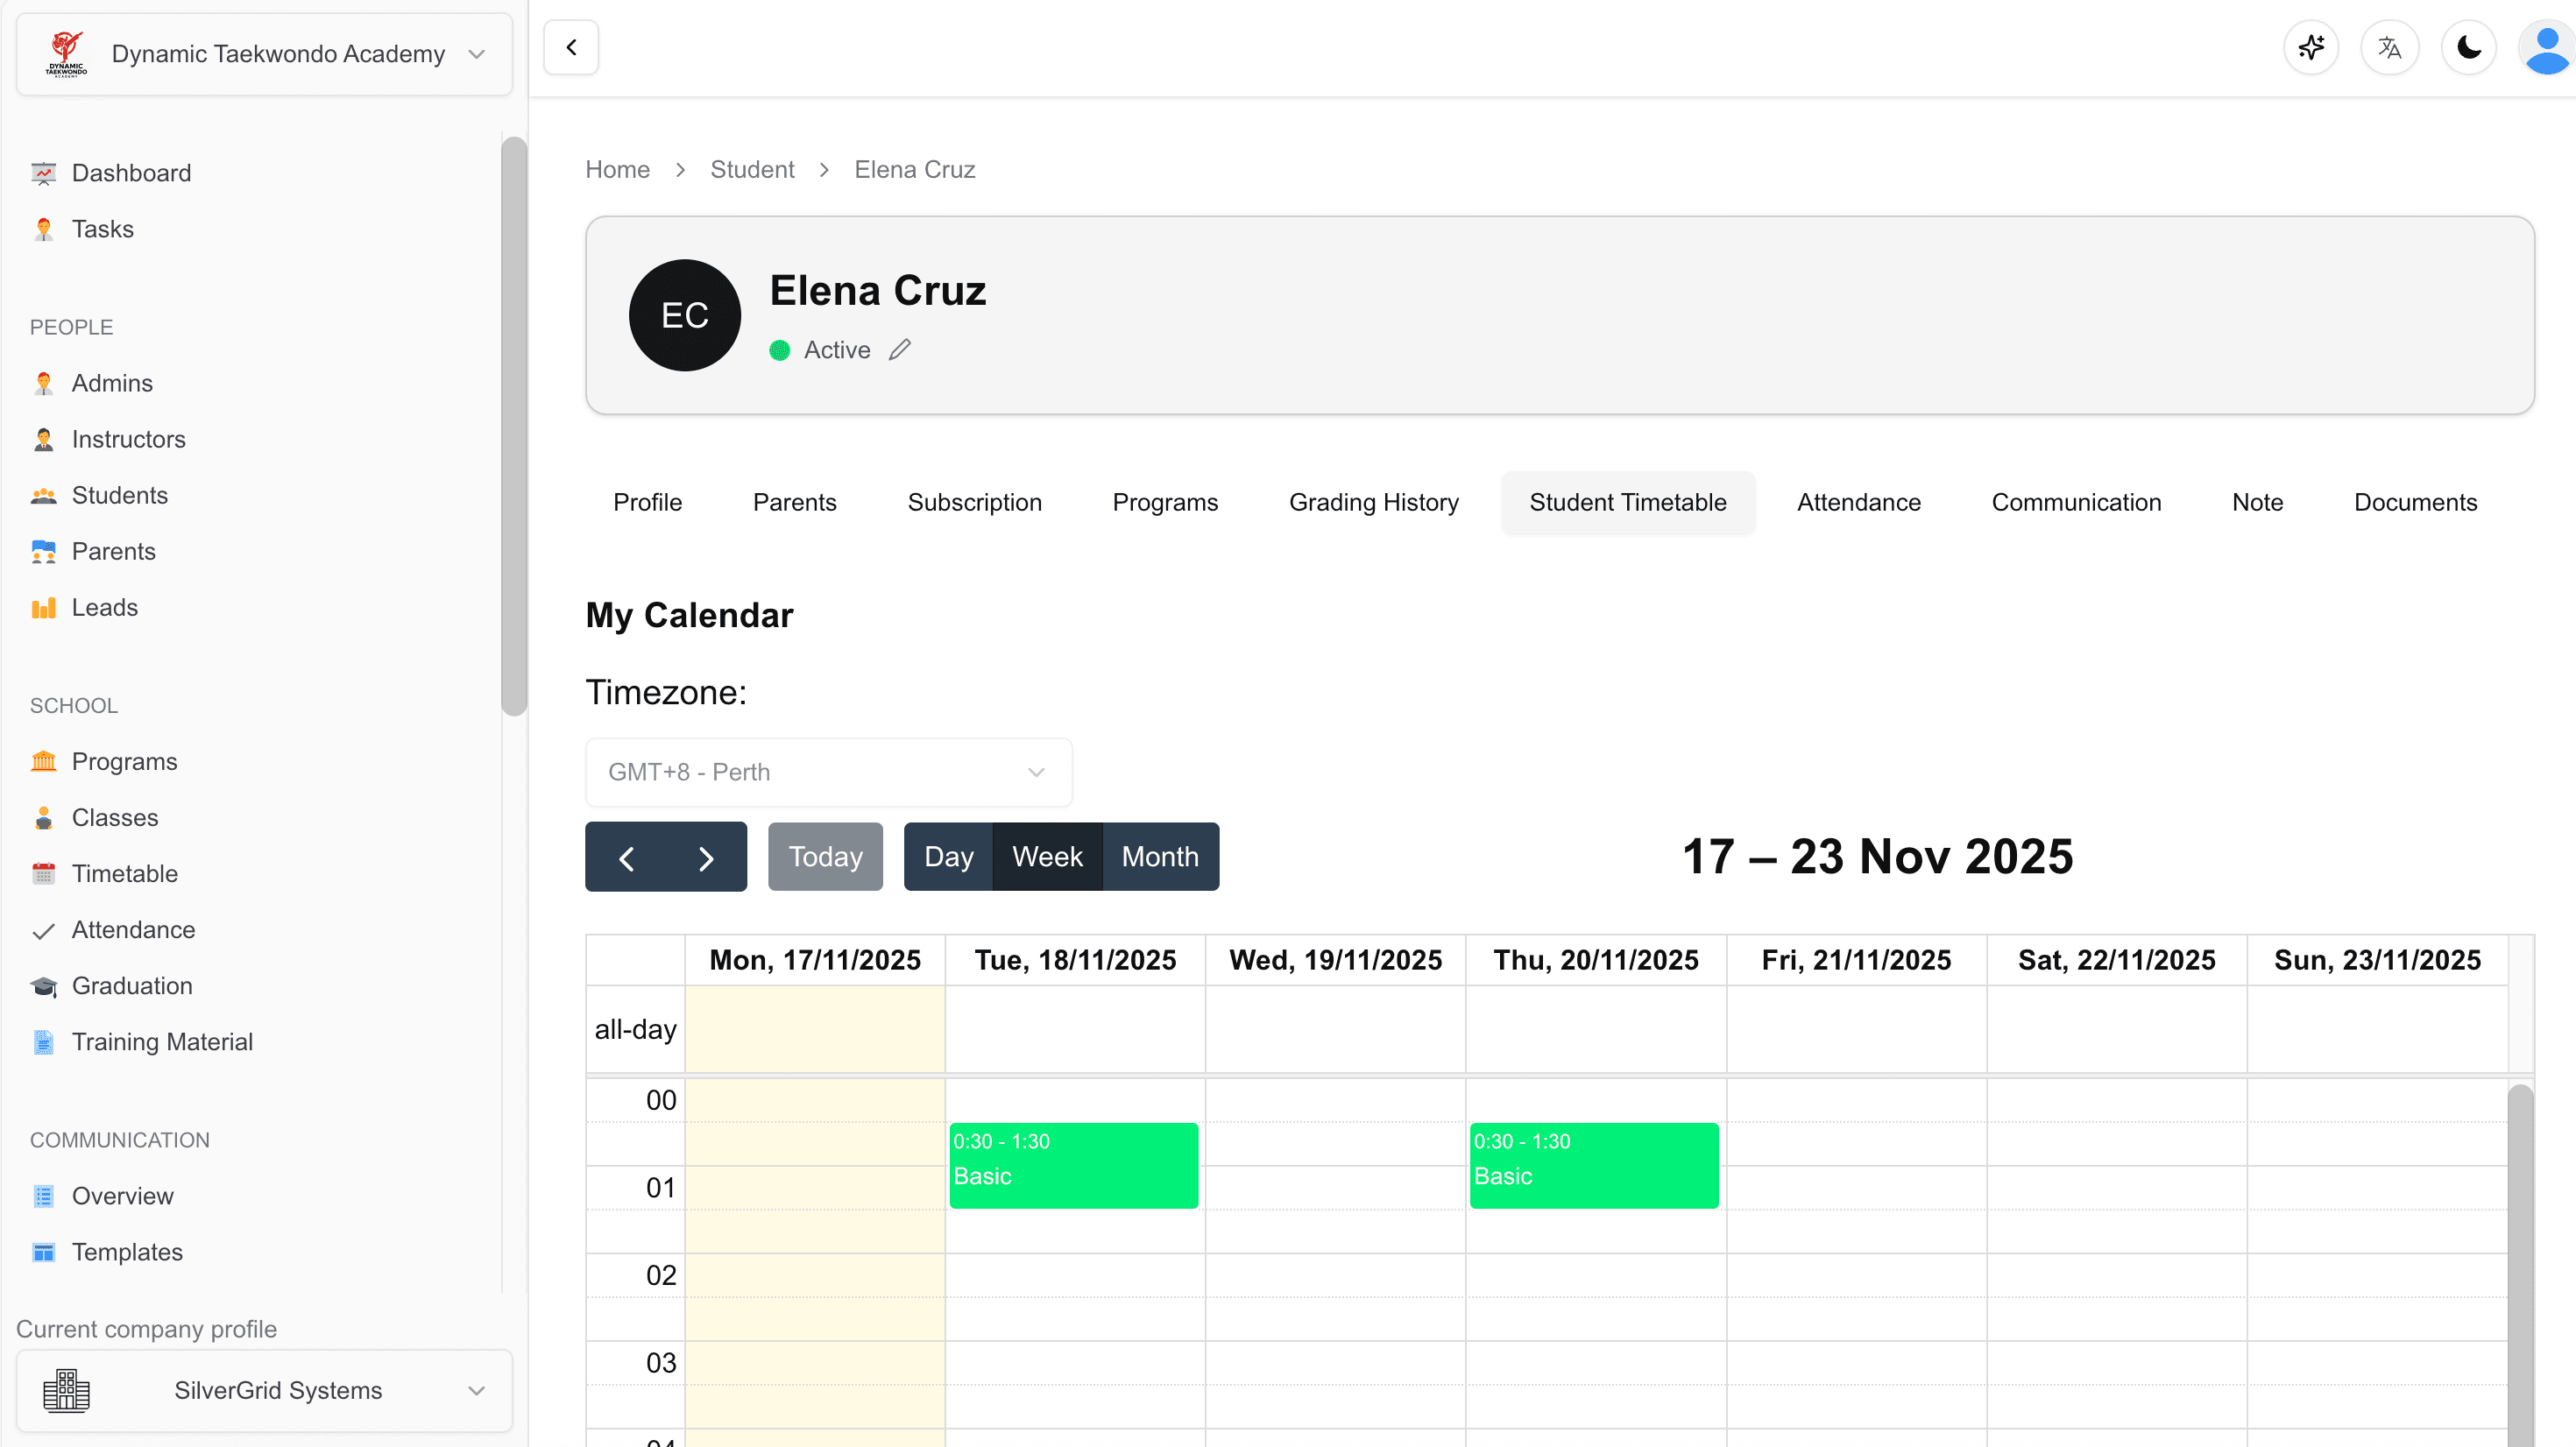Open the Parents tab in student page

point(795,503)
